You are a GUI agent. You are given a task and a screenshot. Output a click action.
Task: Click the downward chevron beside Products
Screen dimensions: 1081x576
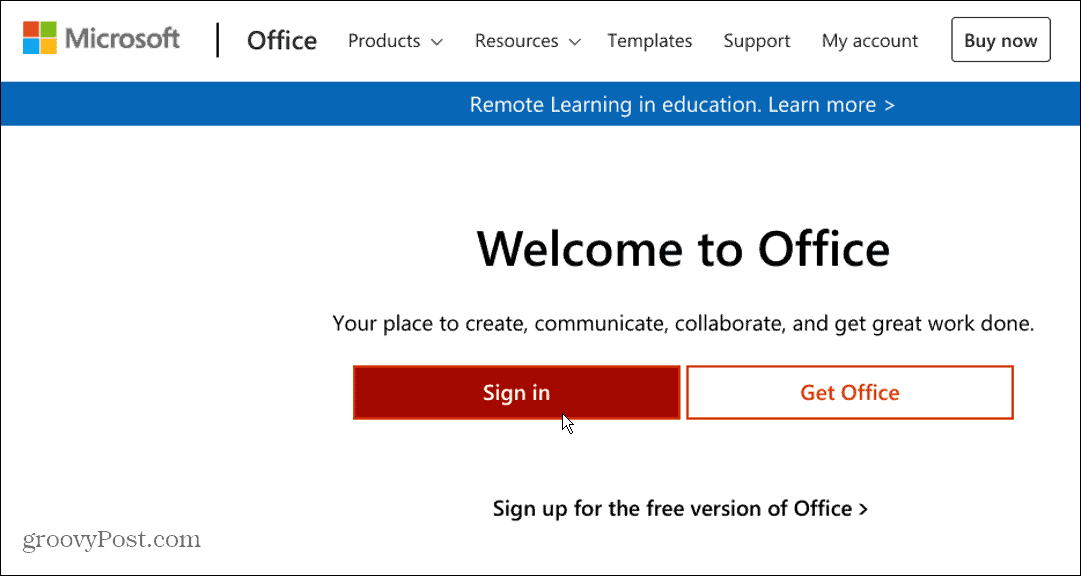pyautogui.click(x=437, y=42)
